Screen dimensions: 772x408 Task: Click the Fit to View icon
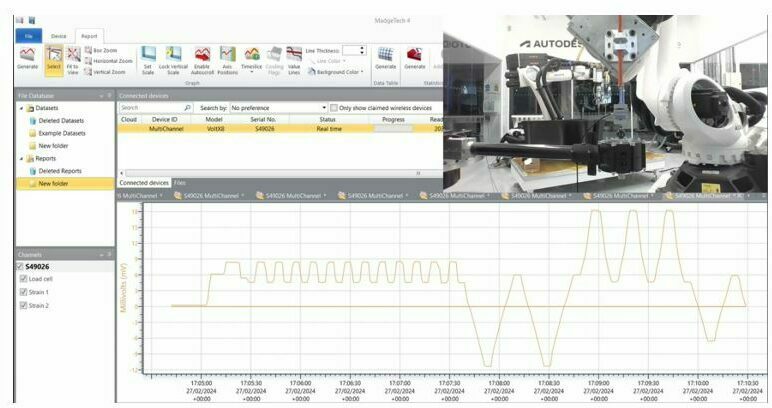click(x=72, y=58)
